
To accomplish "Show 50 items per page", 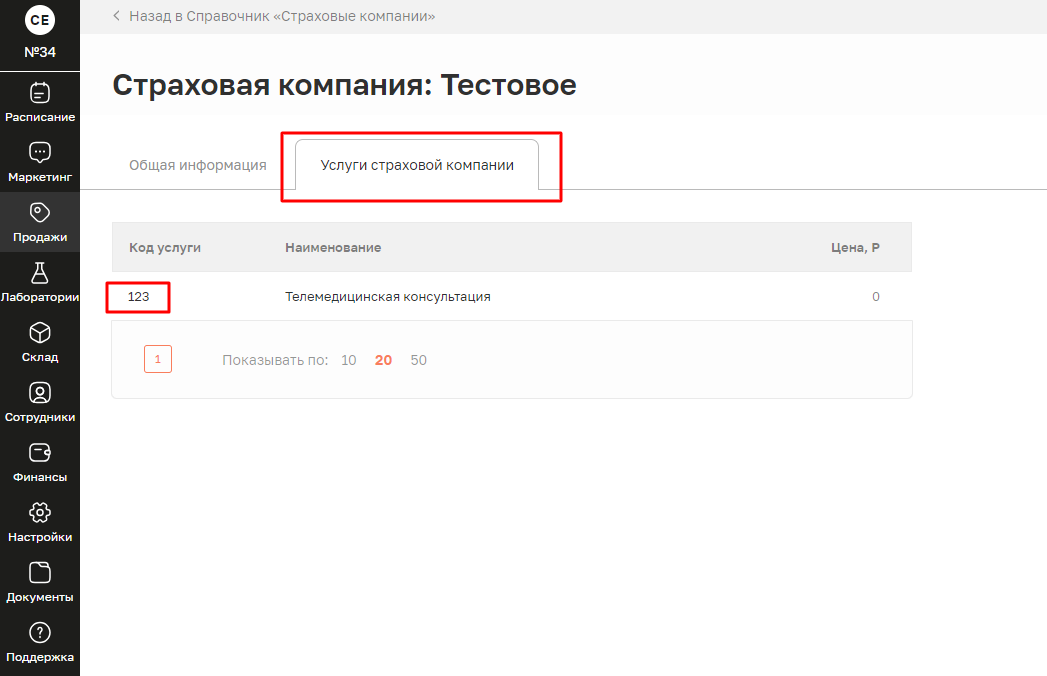I will pyautogui.click(x=419, y=360).
